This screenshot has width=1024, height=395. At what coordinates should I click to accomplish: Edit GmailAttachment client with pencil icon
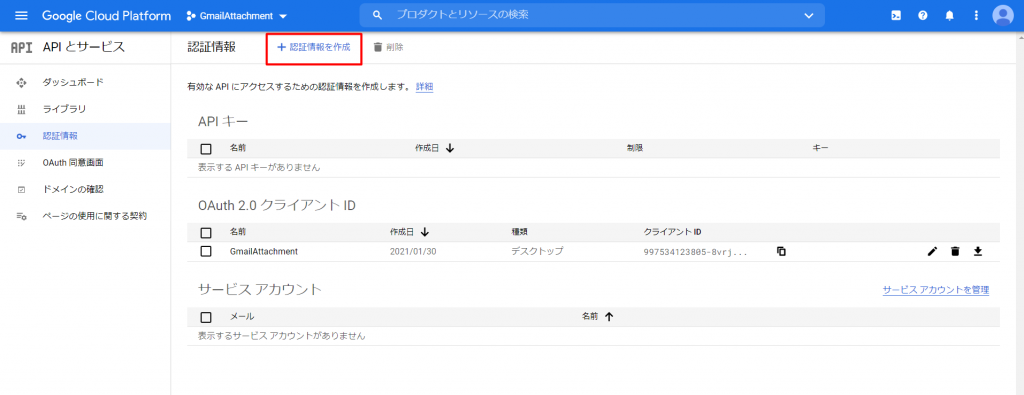pos(932,251)
